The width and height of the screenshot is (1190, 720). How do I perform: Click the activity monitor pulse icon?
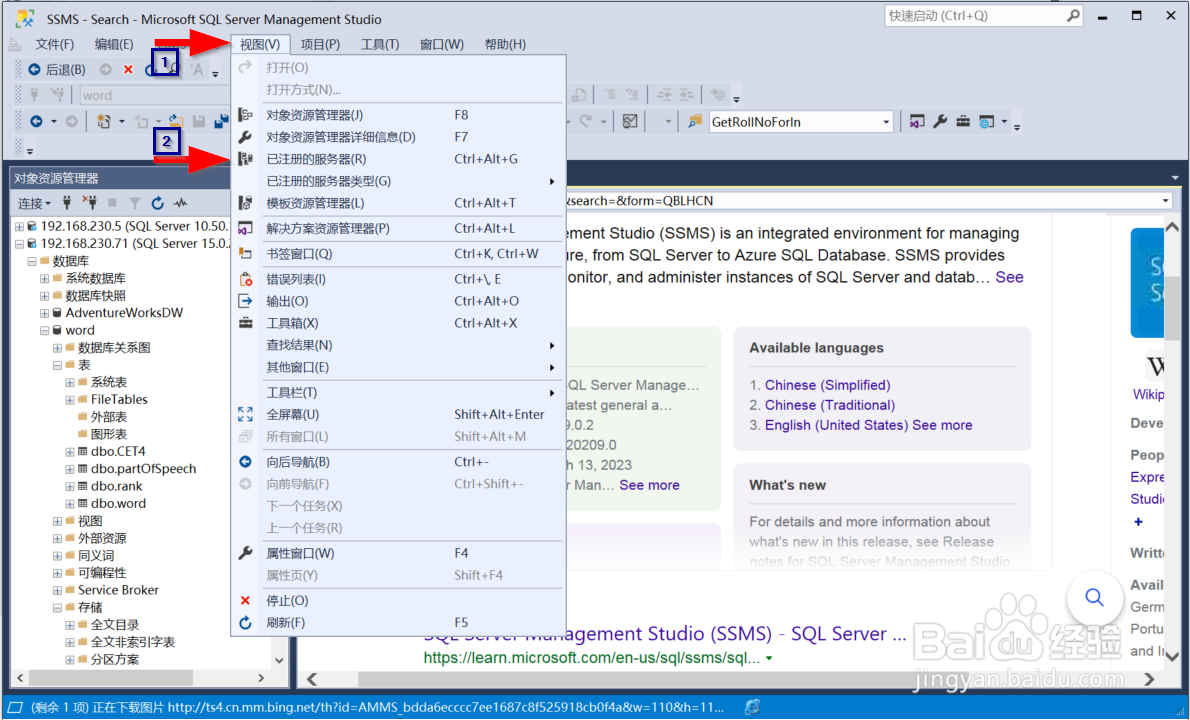[180, 203]
